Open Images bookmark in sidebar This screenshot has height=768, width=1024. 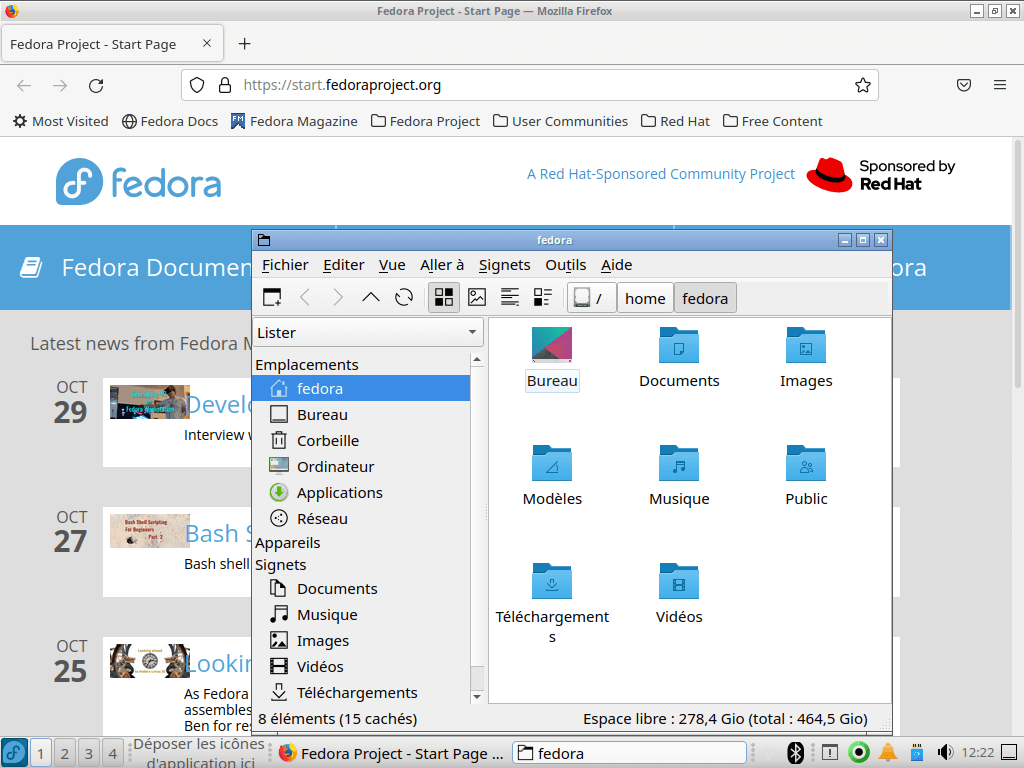(361, 641)
